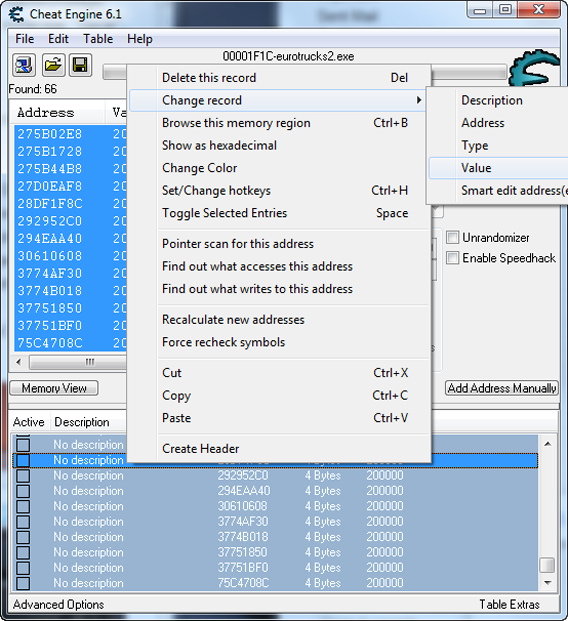The width and height of the screenshot is (568, 621).
Task: Pick Smart edit address submenu entry
Action: pyautogui.click(x=498, y=190)
